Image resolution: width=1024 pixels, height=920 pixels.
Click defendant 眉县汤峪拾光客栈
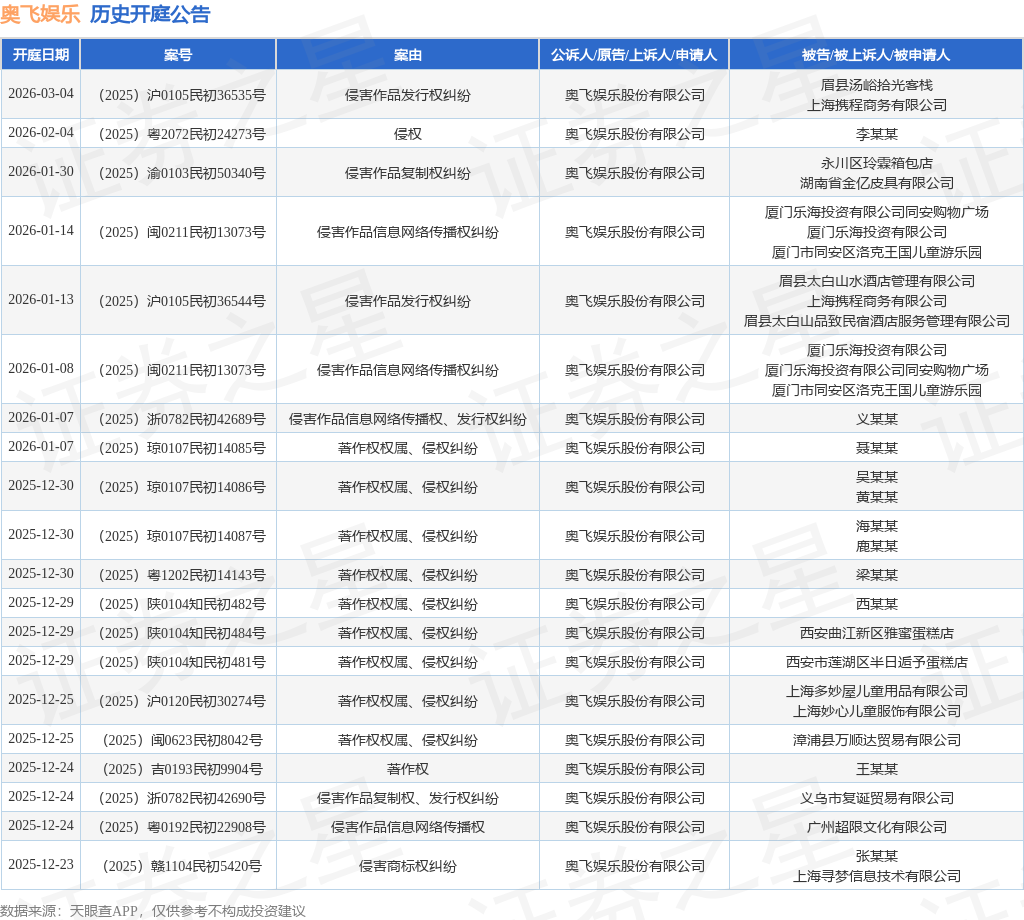coord(876,86)
